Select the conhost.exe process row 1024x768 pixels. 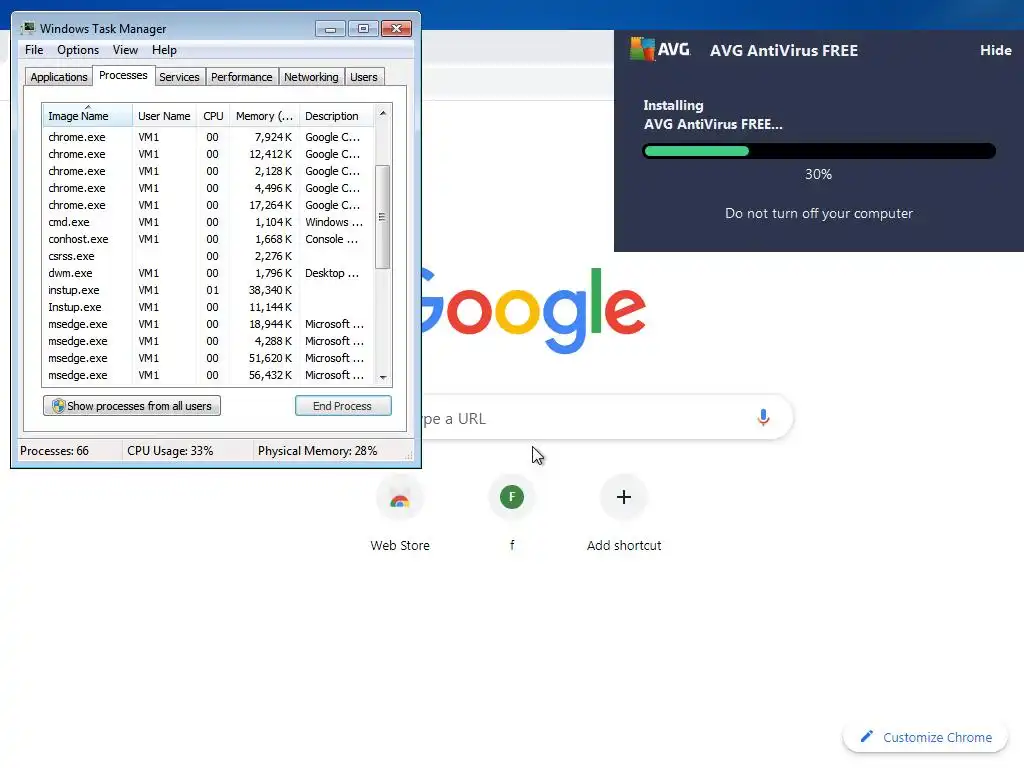(208, 239)
